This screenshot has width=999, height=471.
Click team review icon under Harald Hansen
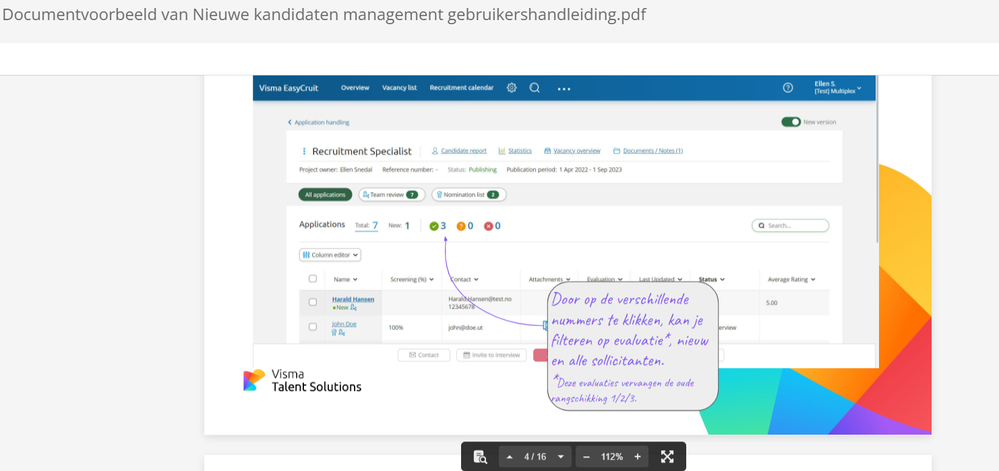[x=354, y=307]
